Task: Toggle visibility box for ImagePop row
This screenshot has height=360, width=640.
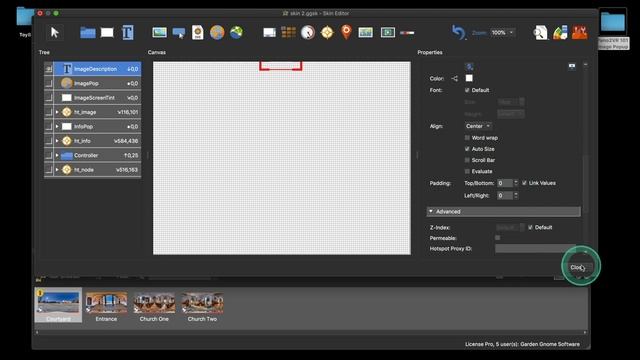Action: tap(49, 83)
